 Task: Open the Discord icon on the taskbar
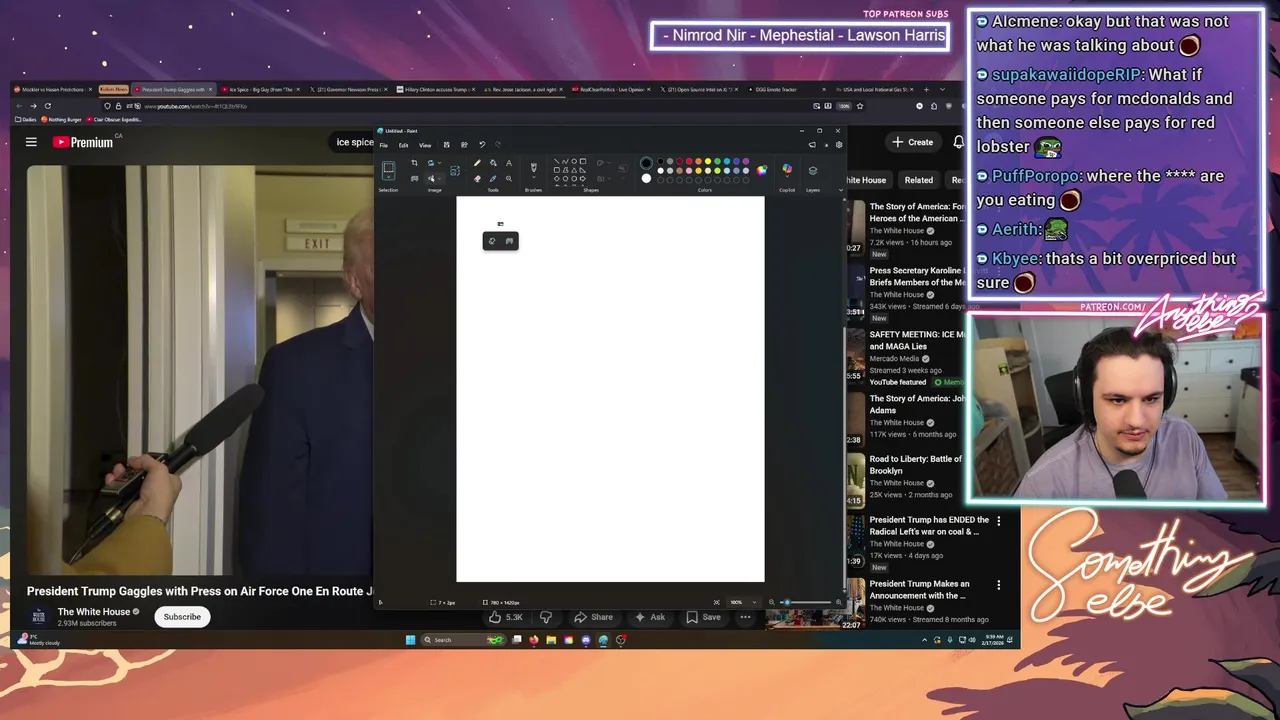(586, 640)
